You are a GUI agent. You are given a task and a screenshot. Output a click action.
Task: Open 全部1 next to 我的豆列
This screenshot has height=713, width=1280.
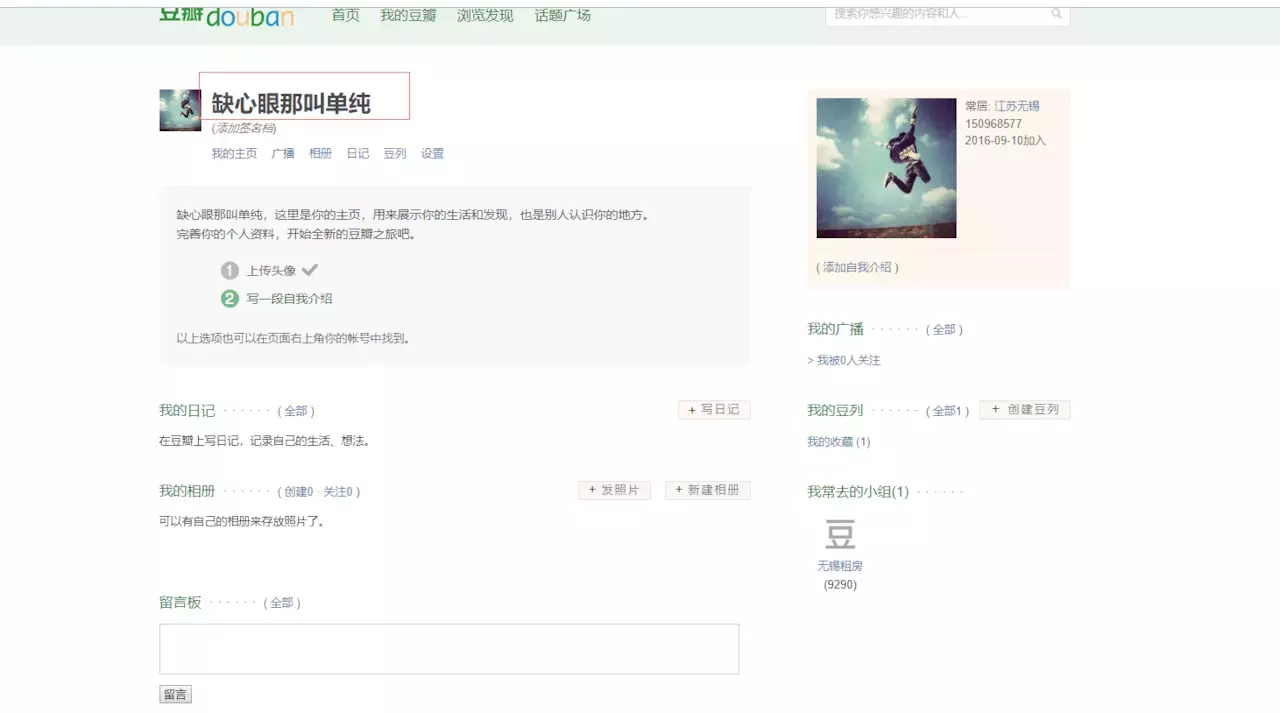click(947, 411)
